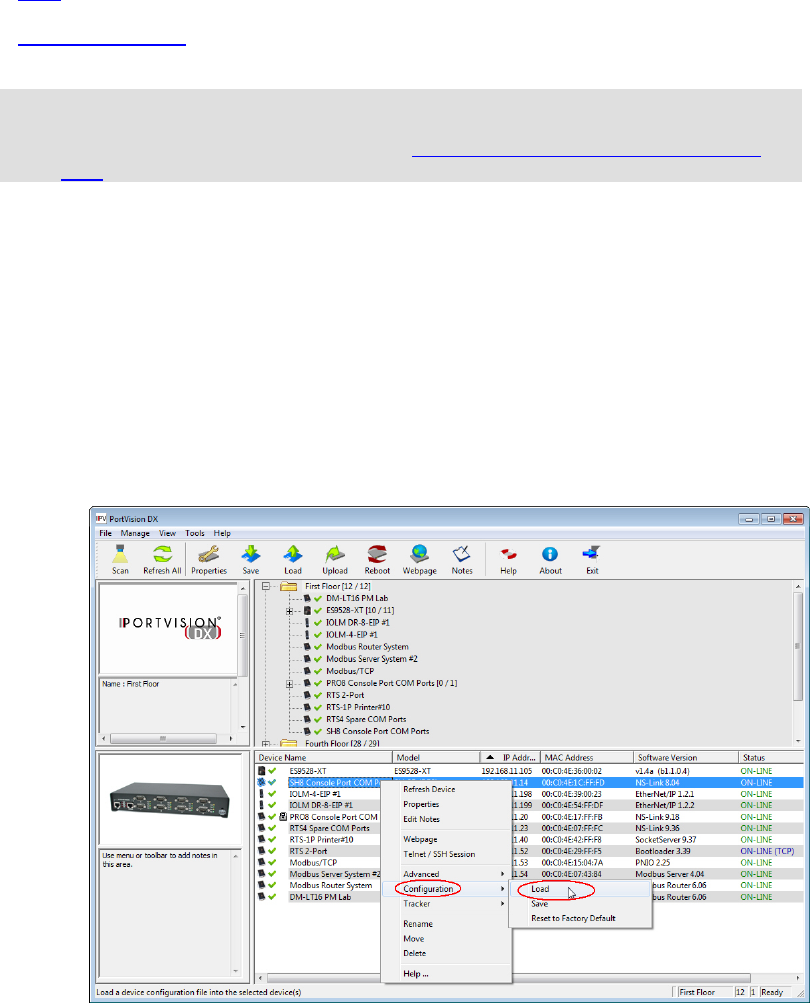Click the About info toolbar icon
Viewport: 810px width, 1003px height.
[550, 559]
